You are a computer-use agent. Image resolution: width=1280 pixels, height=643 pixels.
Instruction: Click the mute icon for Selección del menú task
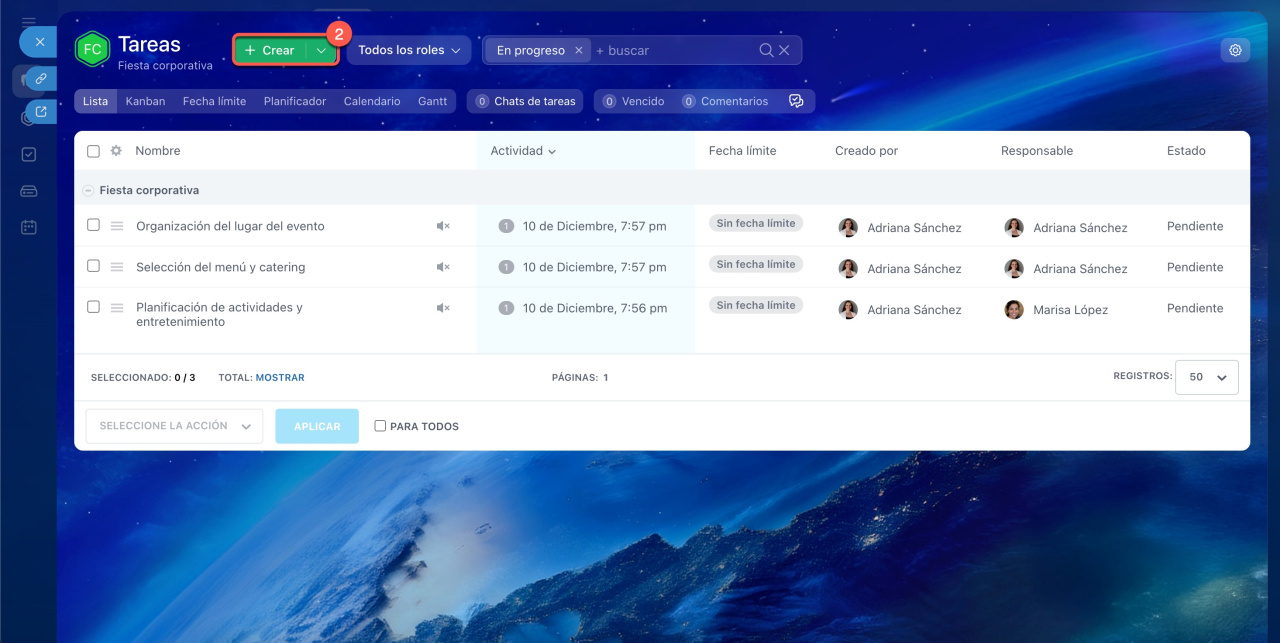(x=443, y=267)
